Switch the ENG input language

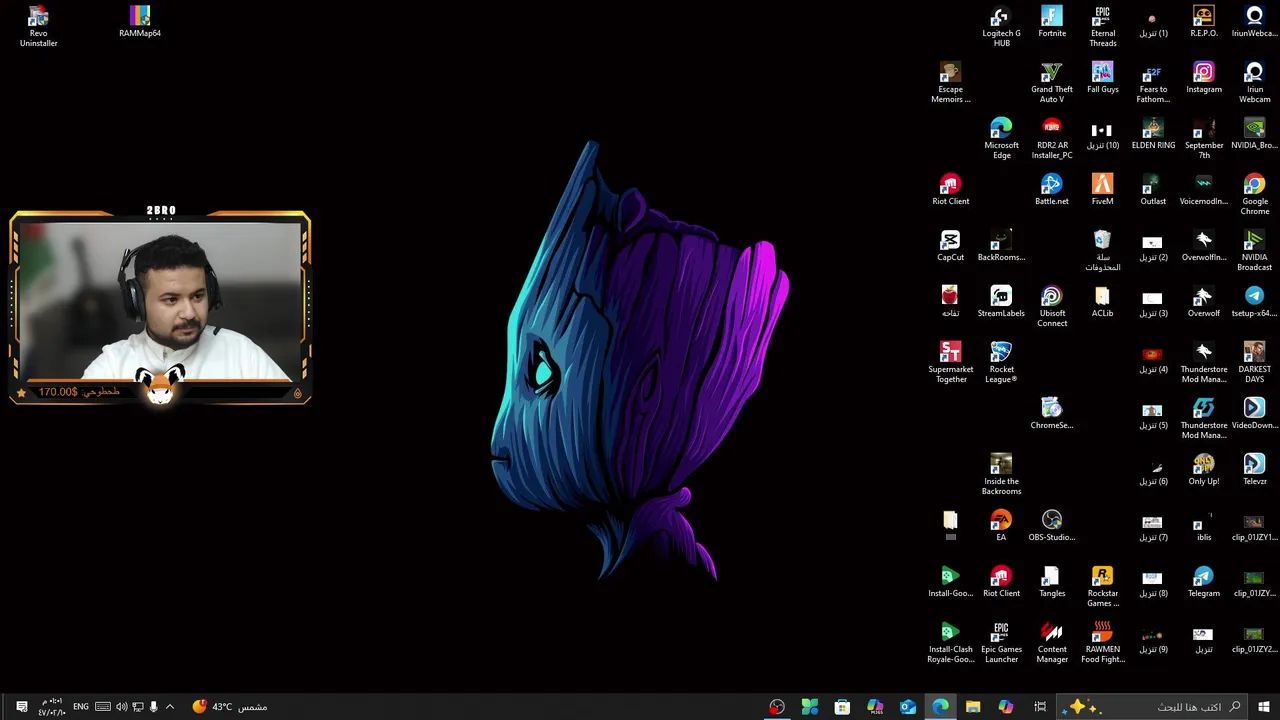(81, 707)
